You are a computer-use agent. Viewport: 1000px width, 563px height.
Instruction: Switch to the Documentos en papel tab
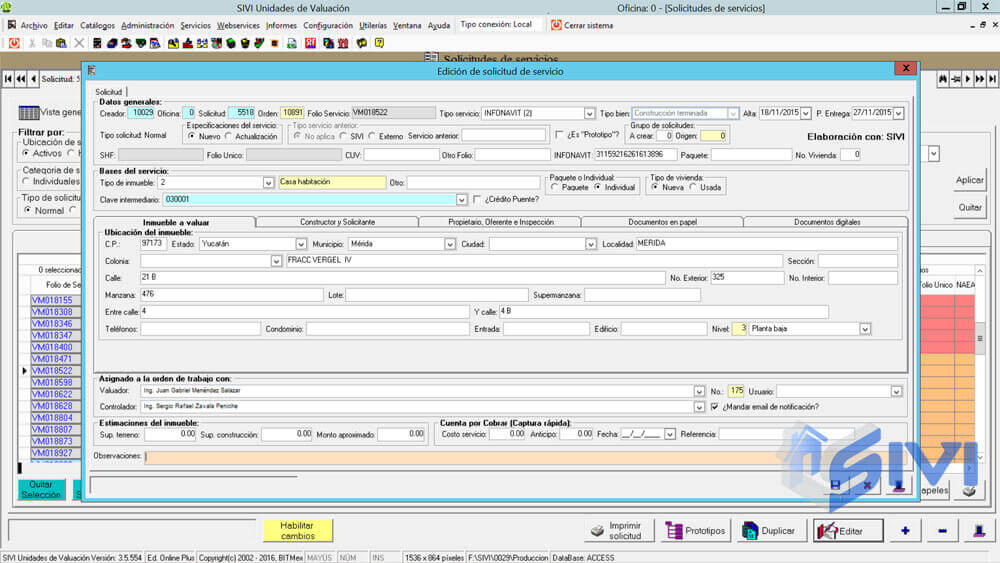(663, 222)
